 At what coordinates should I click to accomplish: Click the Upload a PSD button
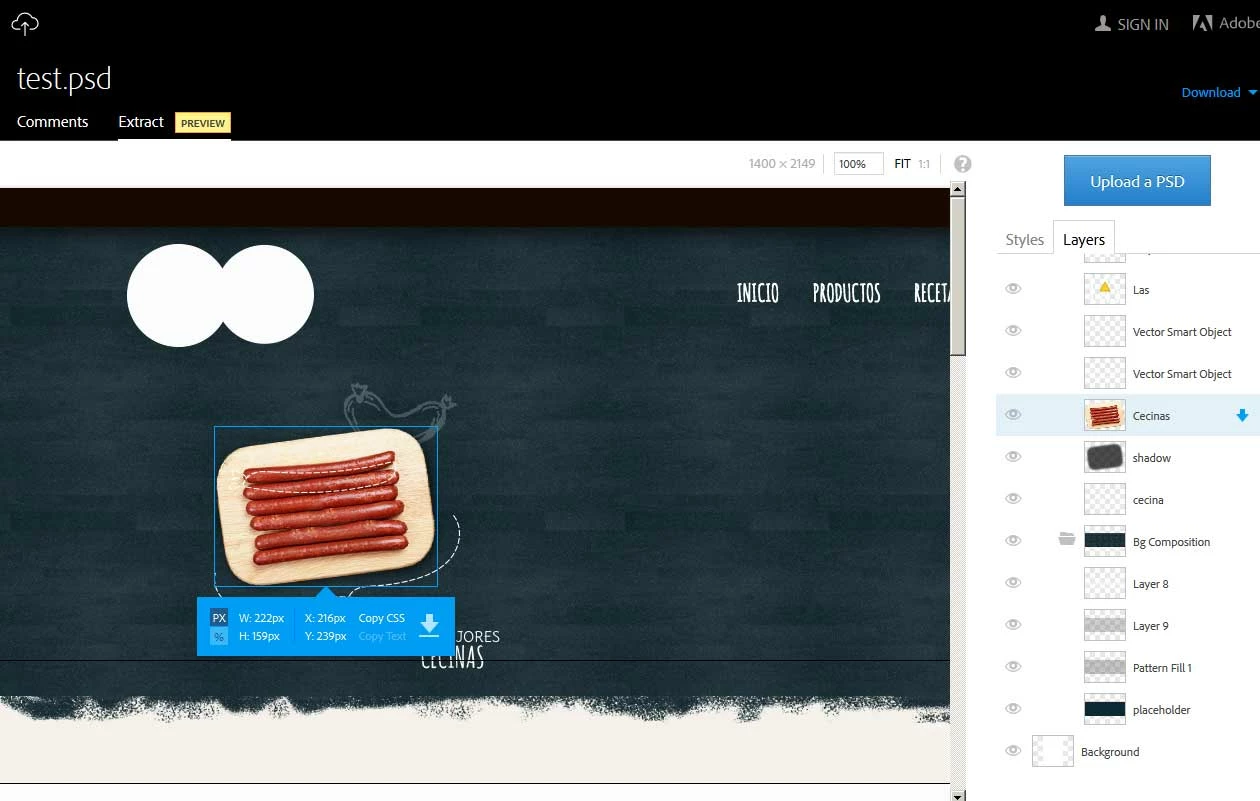click(x=1137, y=181)
